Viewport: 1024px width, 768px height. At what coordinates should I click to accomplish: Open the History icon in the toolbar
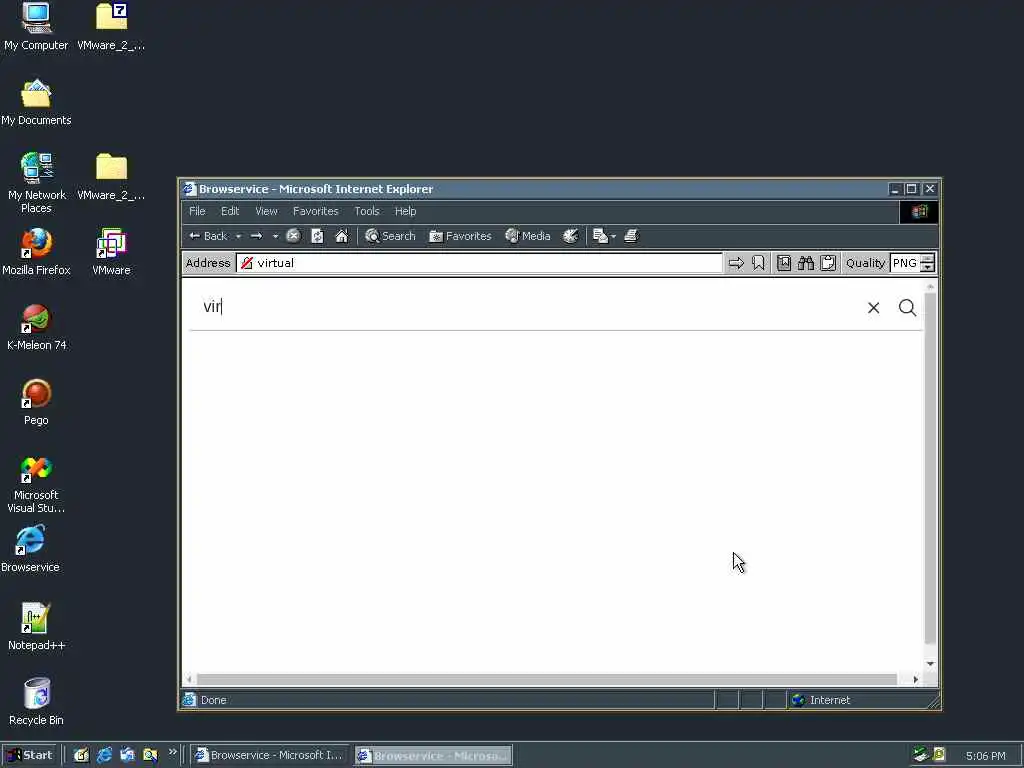click(x=571, y=236)
